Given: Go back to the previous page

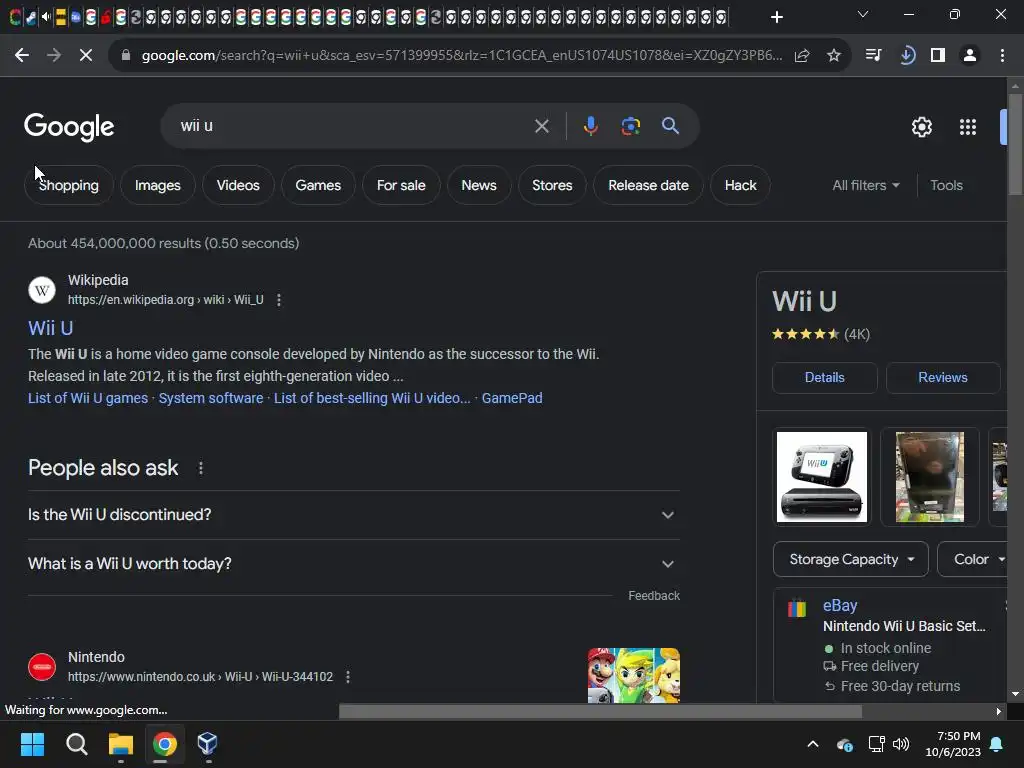Looking at the screenshot, I should point(22,56).
